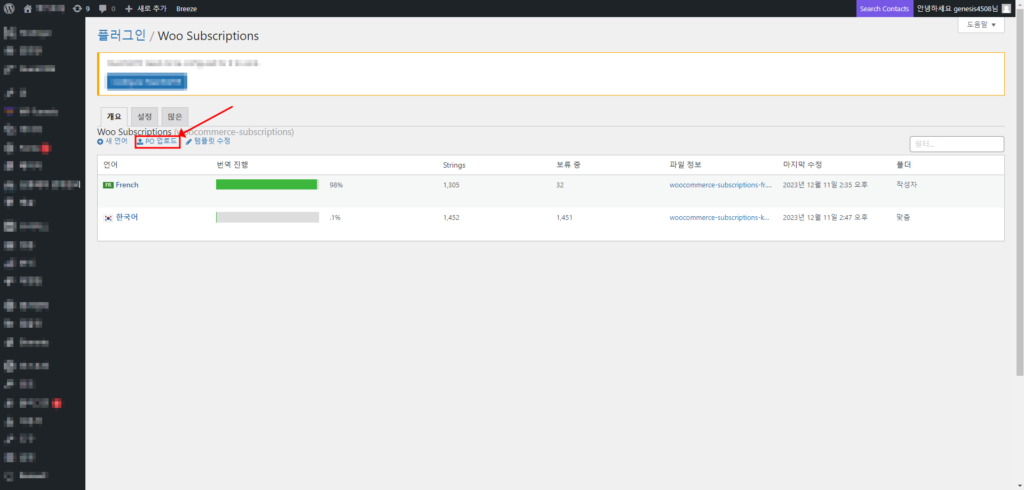
Task: Click the 템플릿 수정 link
Action: 208,141
